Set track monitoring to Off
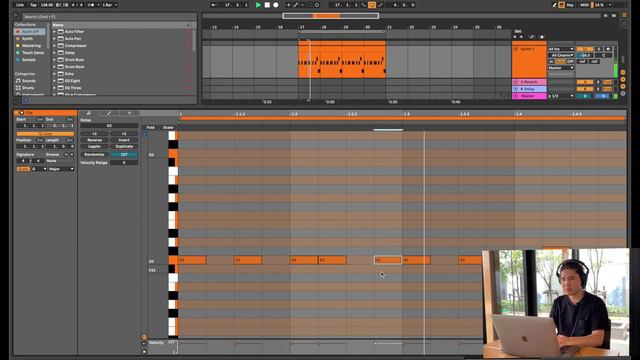 pos(570,62)
